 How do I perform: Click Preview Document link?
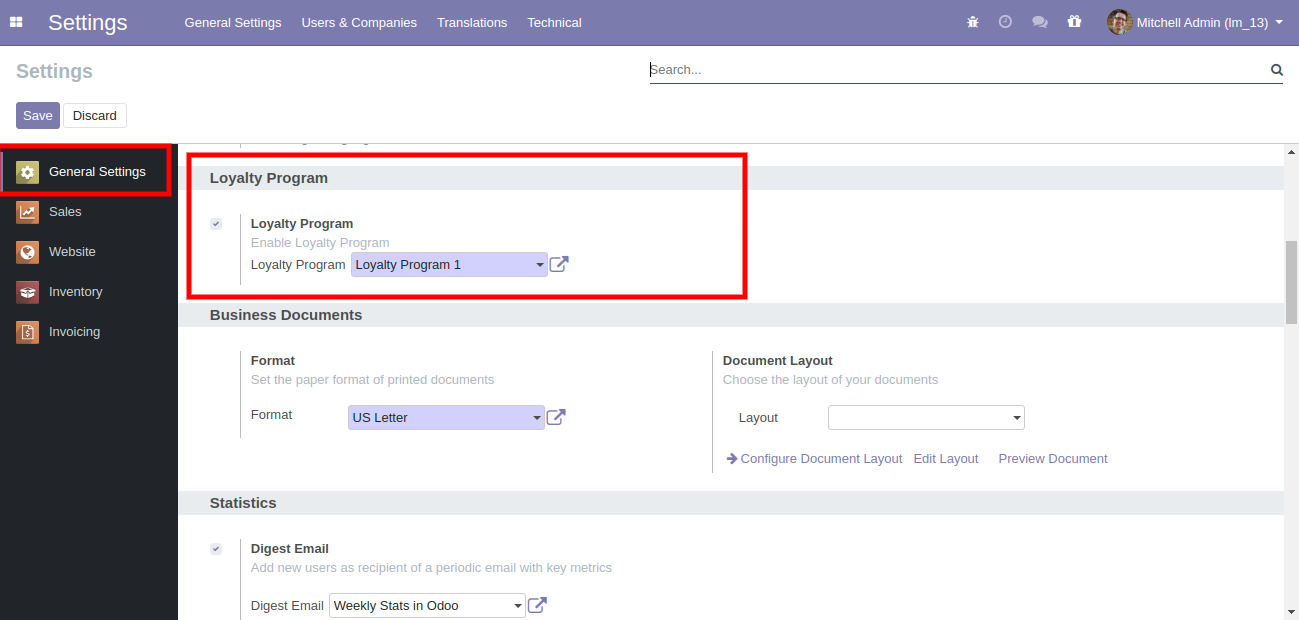click(1053, 458)
